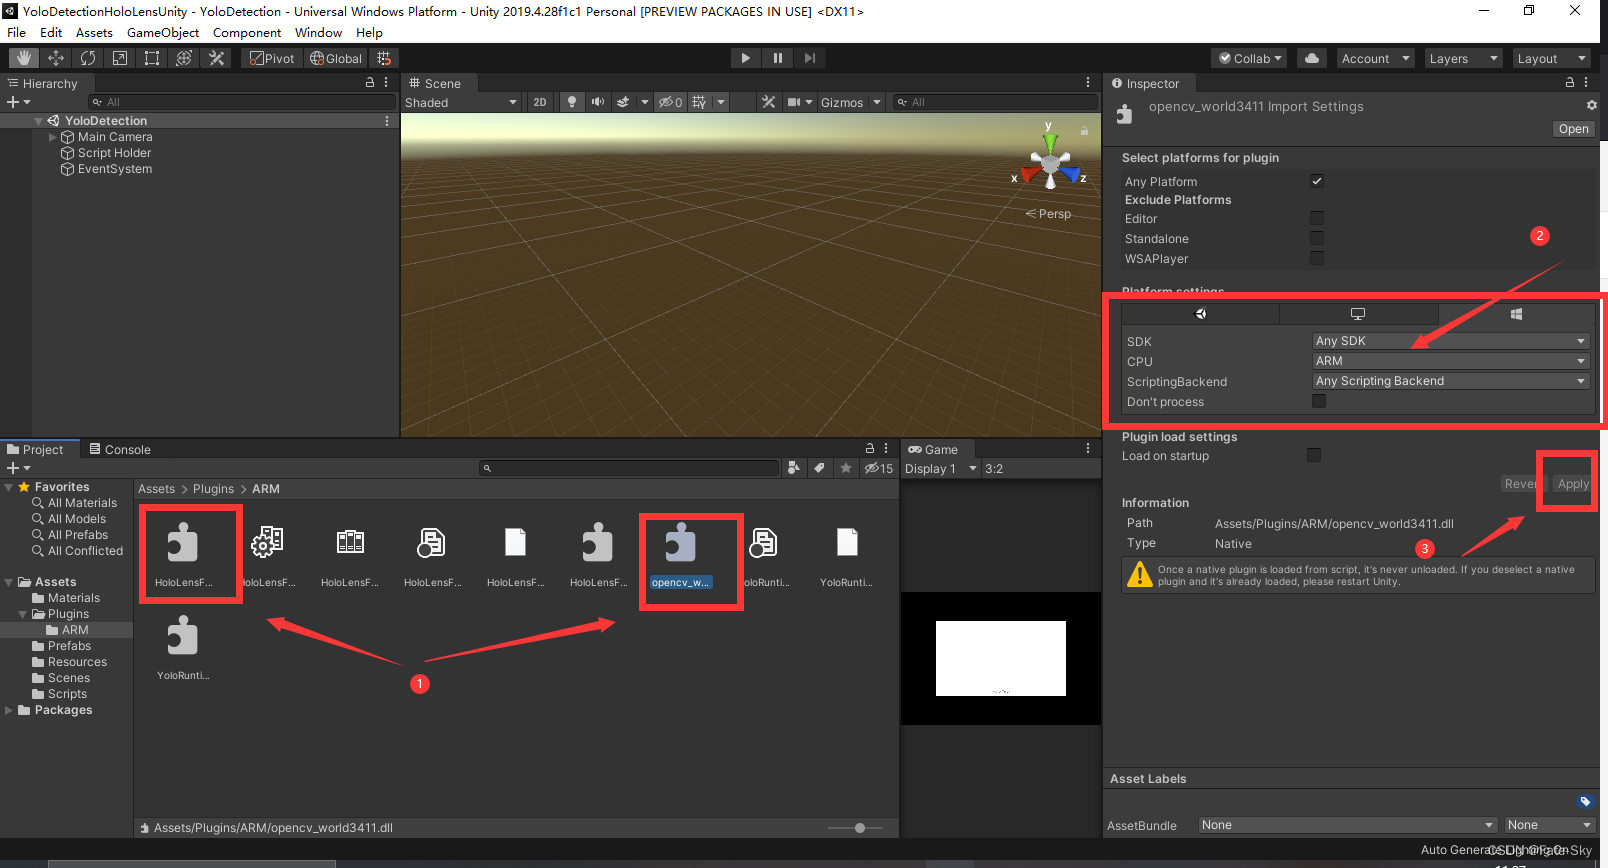
Task: Toggle Exclude Standalone checkbox
Action: pyautogui.click(x=1317, y=238)
